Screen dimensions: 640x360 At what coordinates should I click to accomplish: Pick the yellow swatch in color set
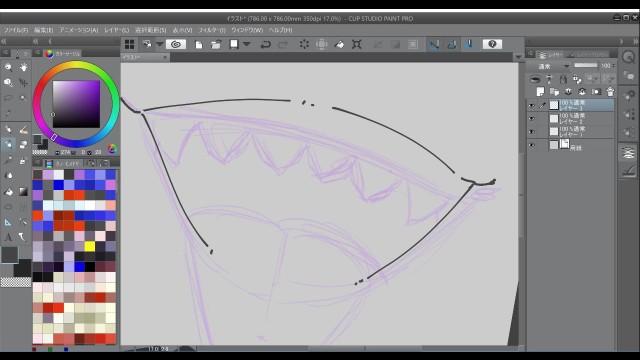(x=89, y=246)
